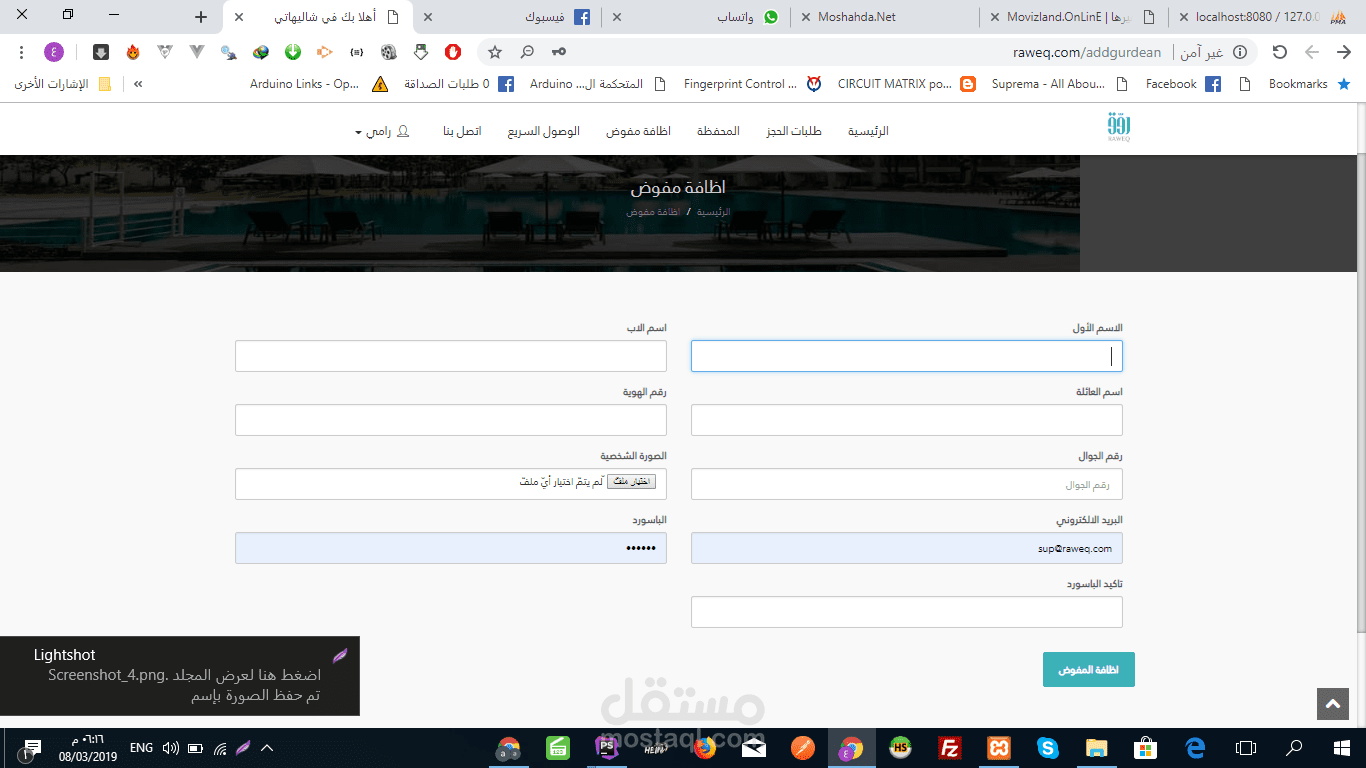Open Firefox from the taskbar
The width and height of the screenshot is (1366, 768).
(705, 748)
